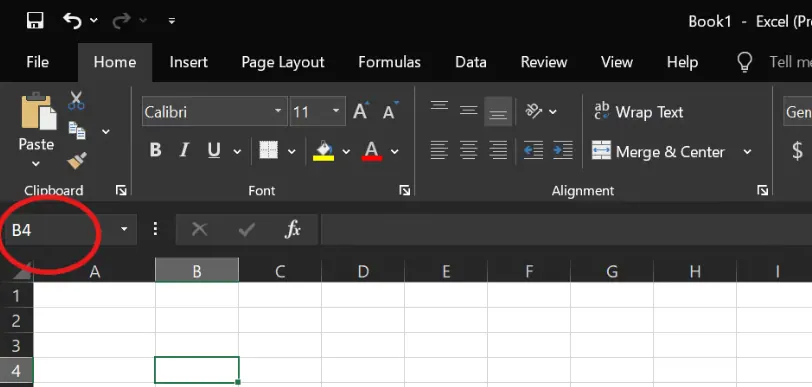This screenshot has height=387, width=812.
Task: Open the Calibri font name dropdown
Action: (x=278, y=111)
